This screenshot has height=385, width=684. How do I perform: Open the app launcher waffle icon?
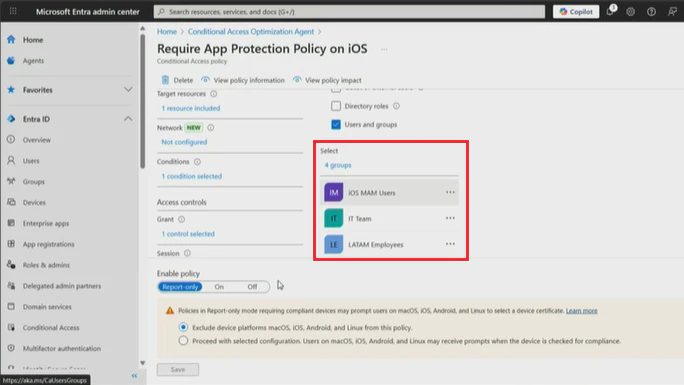coord(13,11)
